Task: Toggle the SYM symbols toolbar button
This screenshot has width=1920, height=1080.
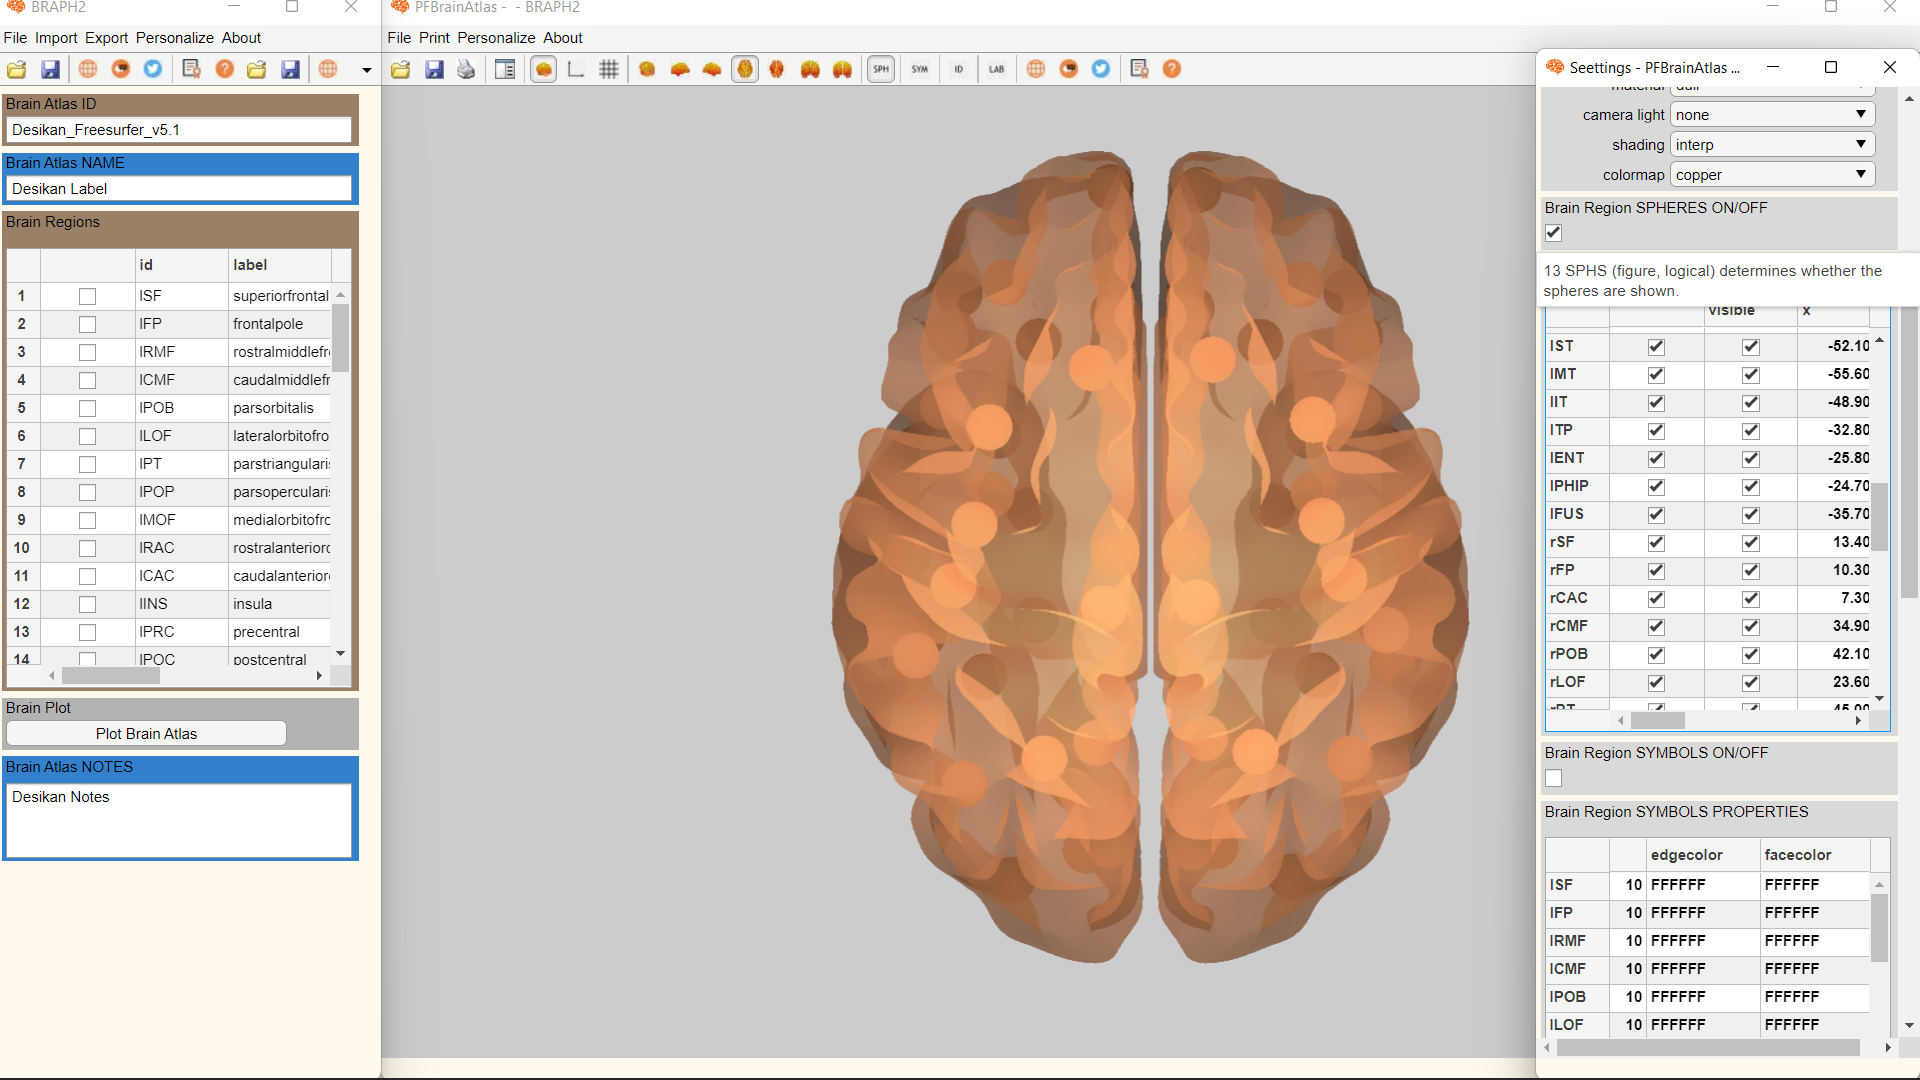Action: [x=919, y=69]
